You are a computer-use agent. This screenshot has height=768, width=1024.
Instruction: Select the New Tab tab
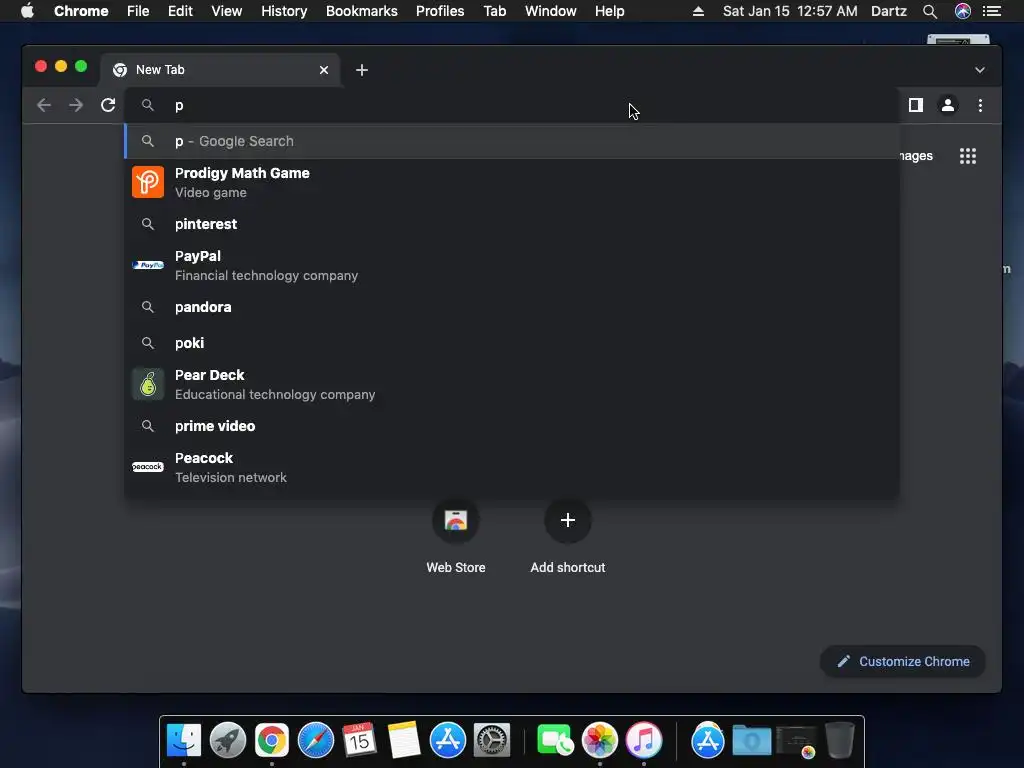pyautogui.click(x=219, y=70)
